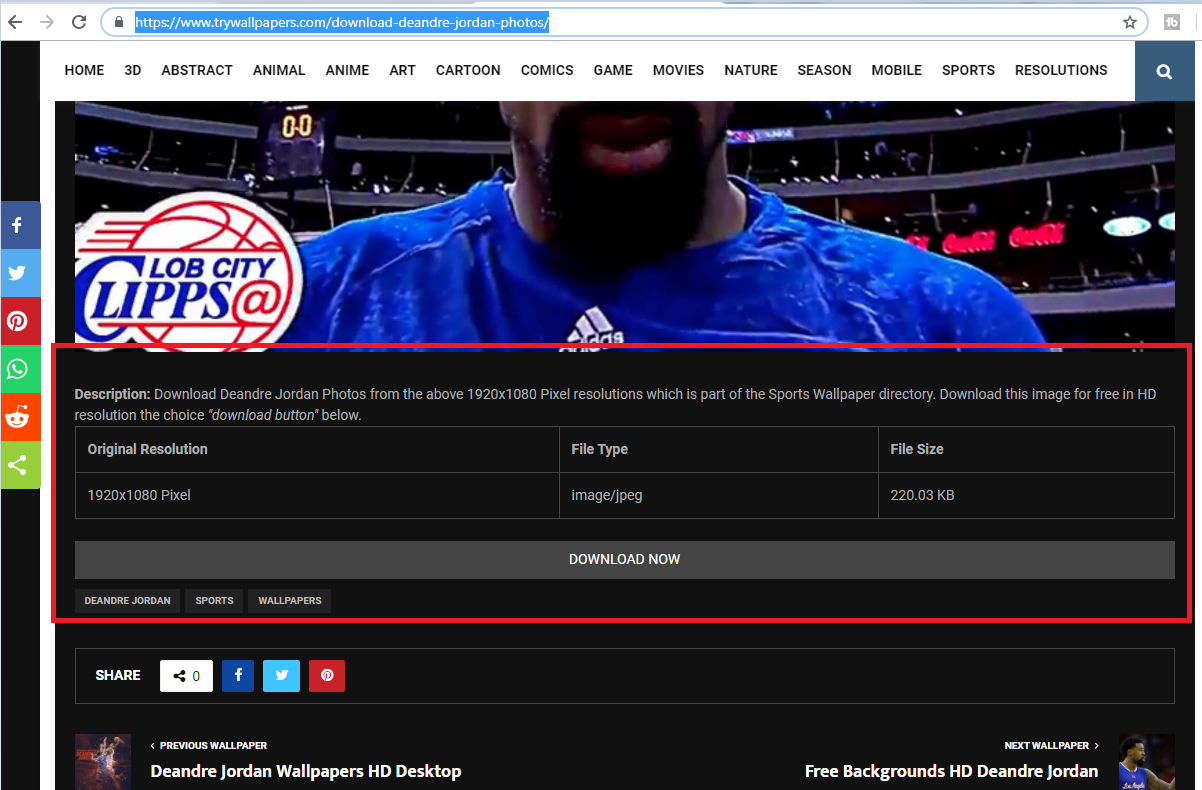Select the WALLPAPERS tag
This screenshot has height=790, width=1202.
click(x=290, y=601)
